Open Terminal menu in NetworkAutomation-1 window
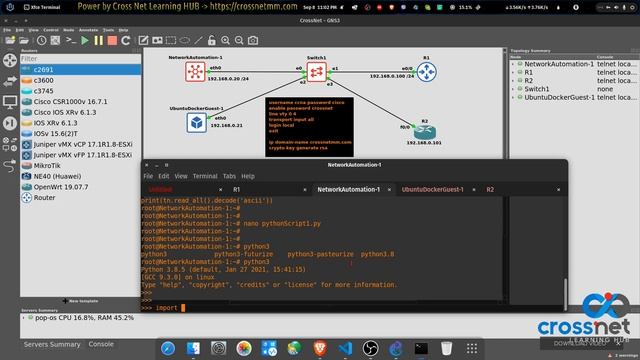This screenshot has width=640, height=360. (205, 176)
